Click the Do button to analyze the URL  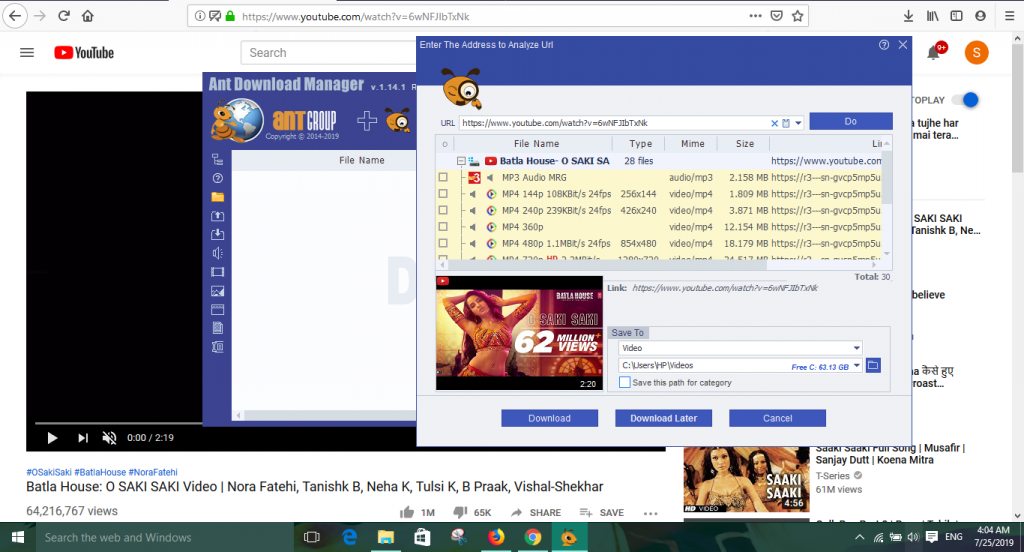[x=850, y=121]
